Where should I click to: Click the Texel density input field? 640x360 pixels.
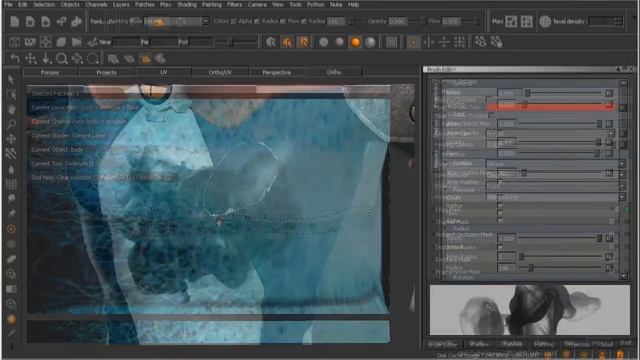click(x=606, y=21)
